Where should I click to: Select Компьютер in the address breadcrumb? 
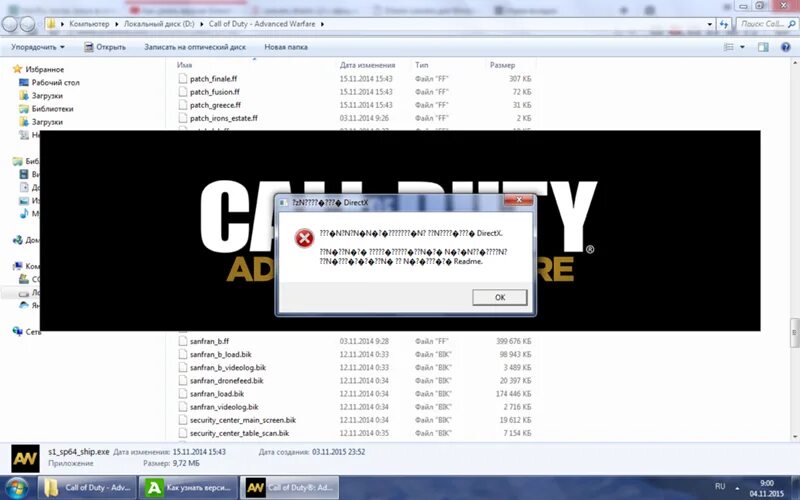pyautogui.click(x=89, y=24)
